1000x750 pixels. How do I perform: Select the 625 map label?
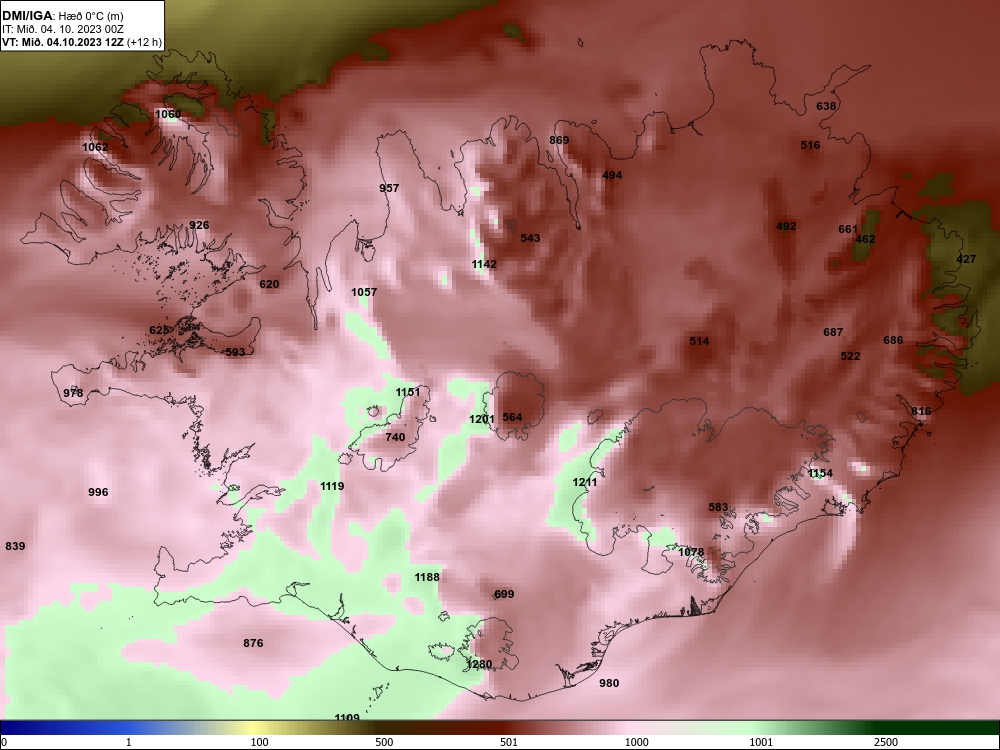coord(159,330)
